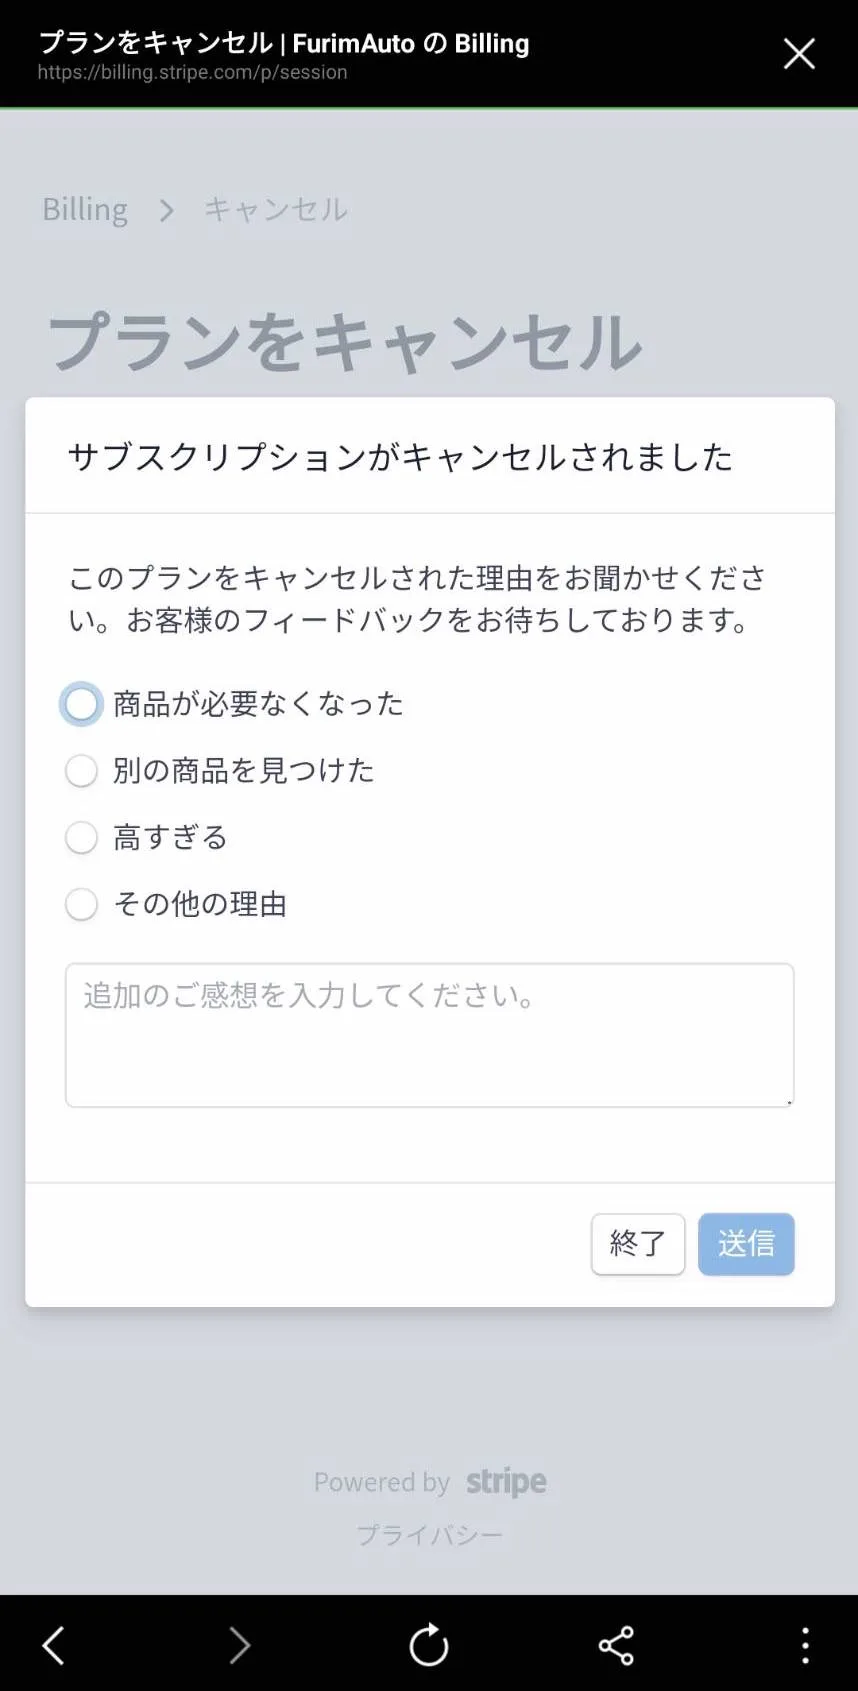
Task: Tap the browser forward arrow icon
Action: pyautogui.click(x=239, y=1645)
